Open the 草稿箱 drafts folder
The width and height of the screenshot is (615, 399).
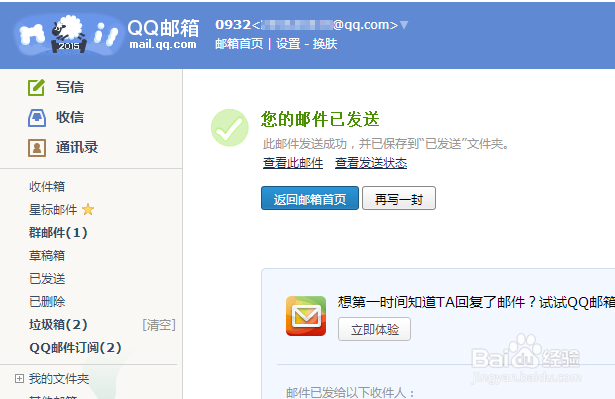(47, 256)
